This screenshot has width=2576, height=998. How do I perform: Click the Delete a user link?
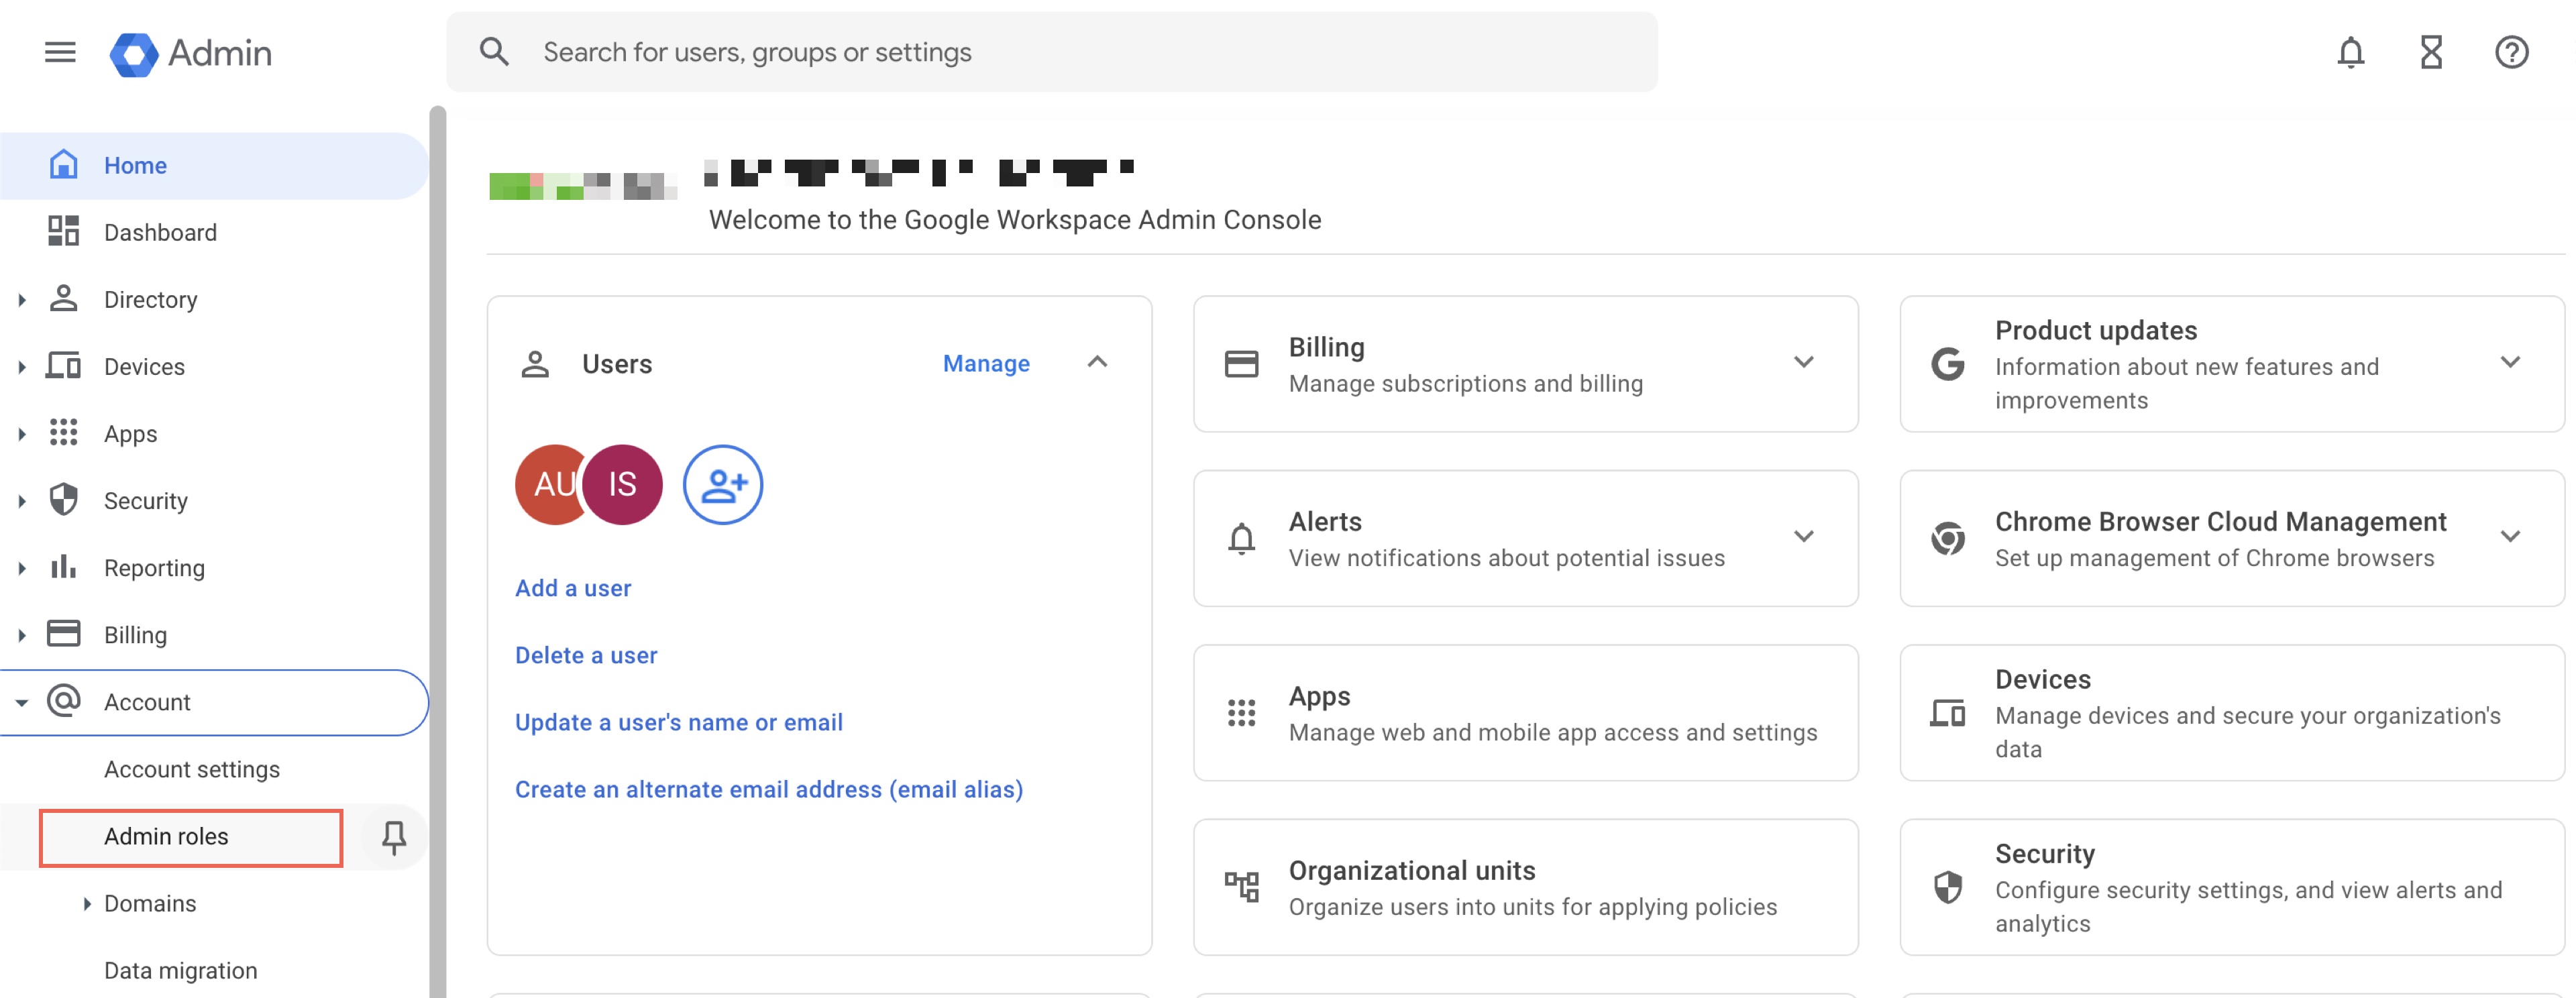586,655
